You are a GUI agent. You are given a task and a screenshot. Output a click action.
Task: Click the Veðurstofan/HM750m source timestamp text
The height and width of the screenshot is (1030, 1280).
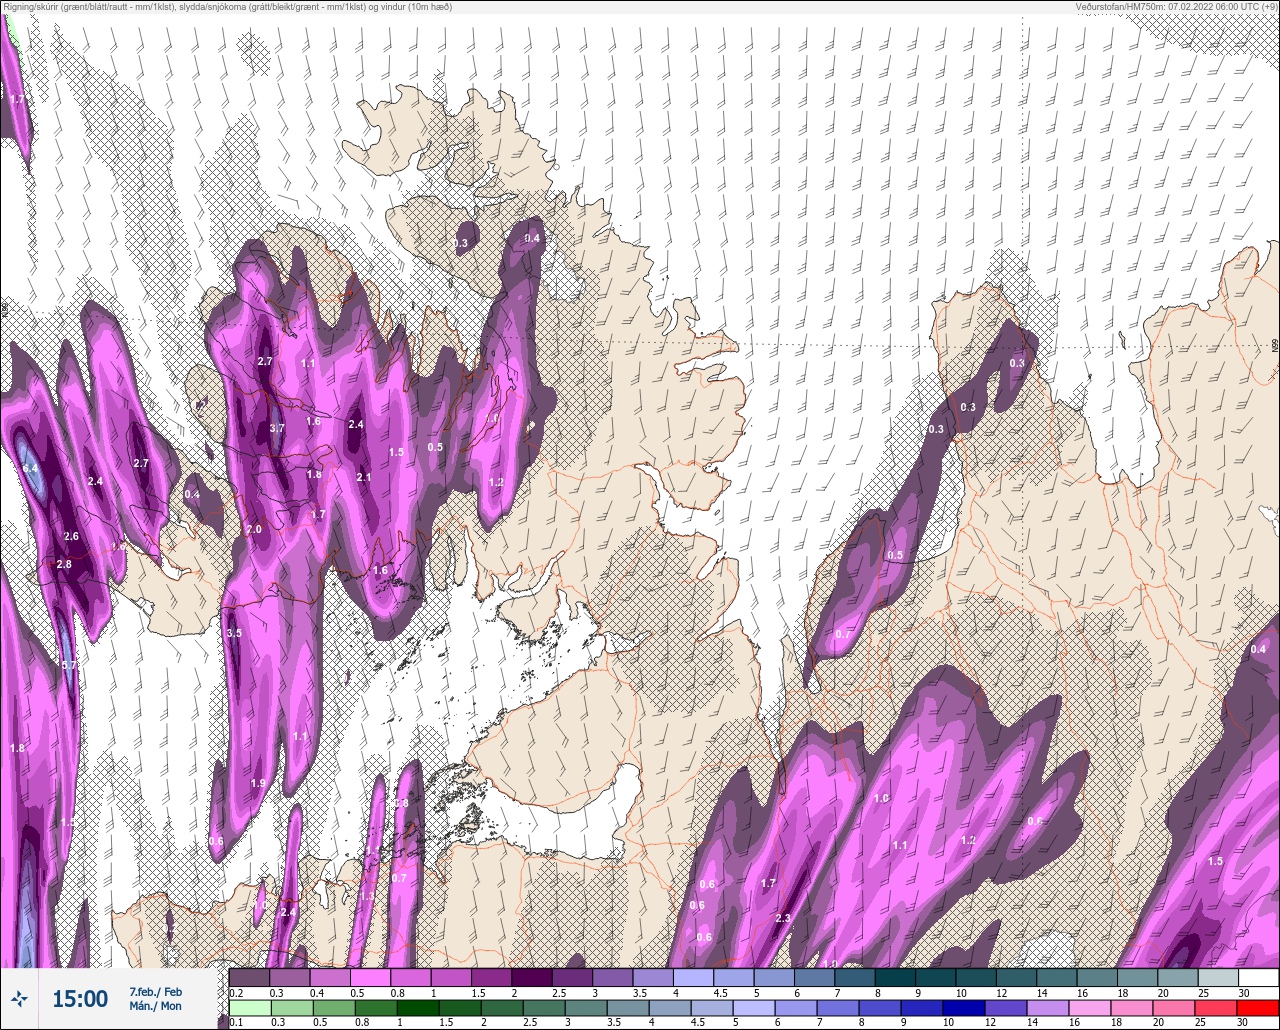click(1176, 7)
